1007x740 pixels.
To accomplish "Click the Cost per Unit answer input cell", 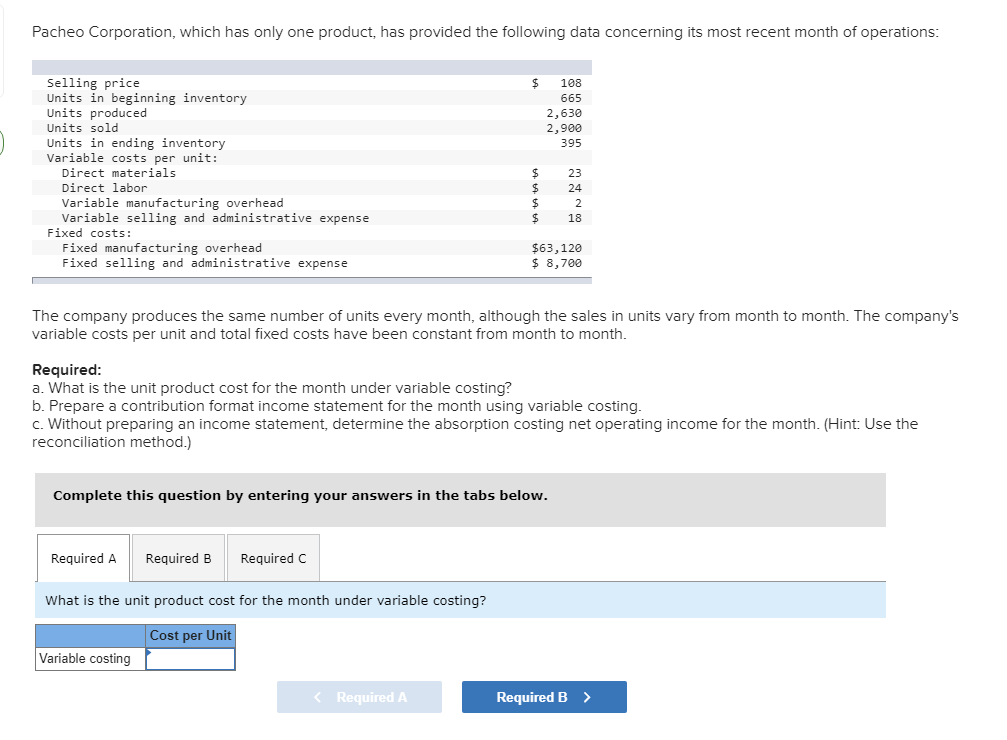I will tap(190, 658).
